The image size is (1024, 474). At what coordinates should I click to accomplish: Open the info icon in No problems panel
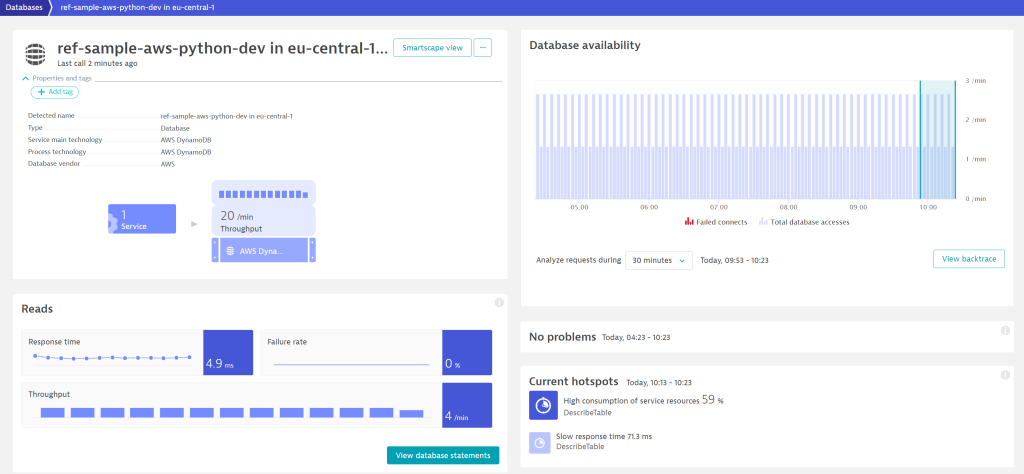point(1005,330)
